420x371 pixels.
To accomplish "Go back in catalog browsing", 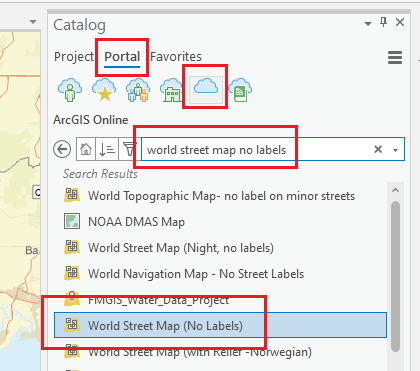I will pos(62,149).
